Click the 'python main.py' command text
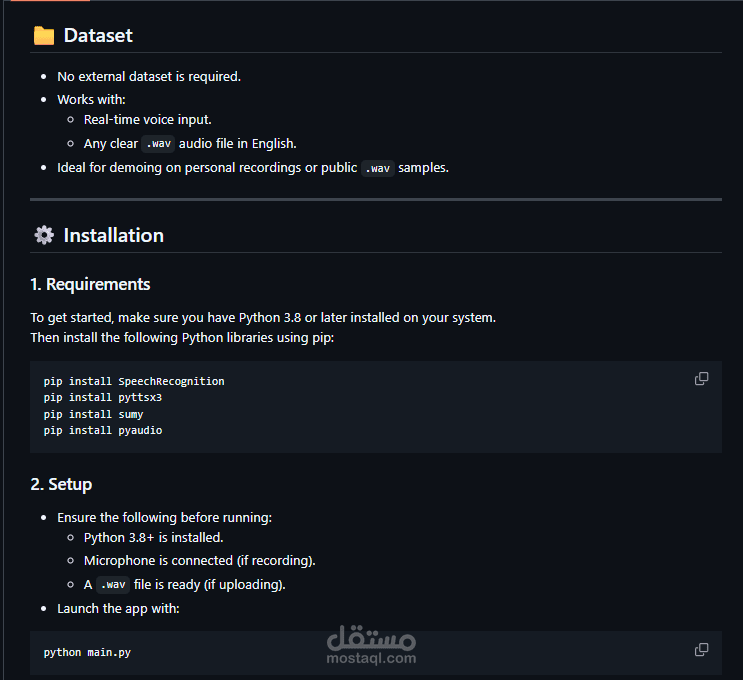This screenshot has width=743, height=680. pos(87,653)
